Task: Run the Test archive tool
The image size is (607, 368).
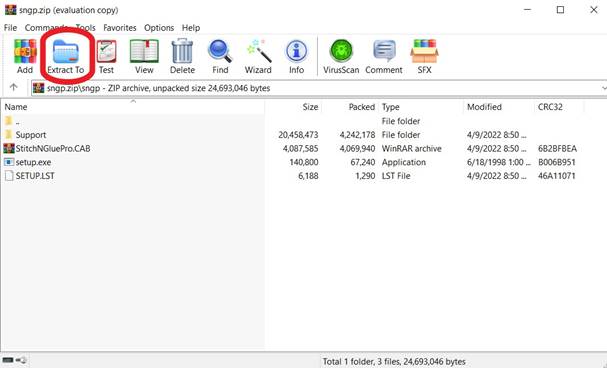Action: (x=106, y=56)
